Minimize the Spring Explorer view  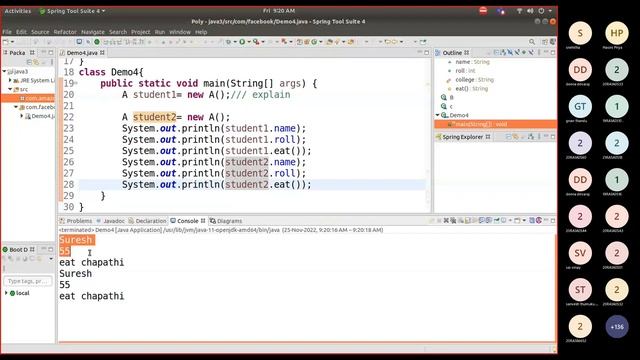point(546,137)
